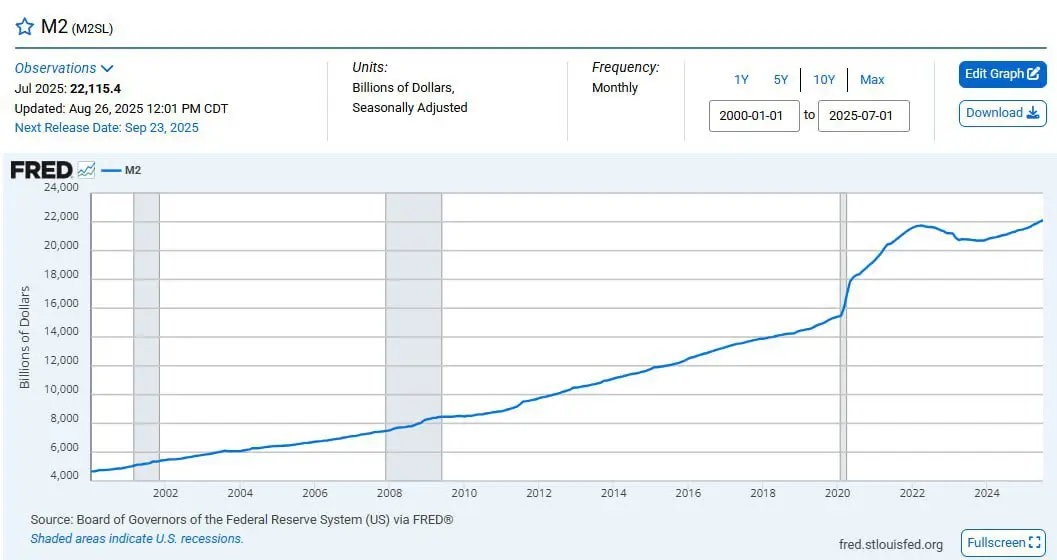
Task: Expand the Observations dropdown
Action: coord(64,68)
